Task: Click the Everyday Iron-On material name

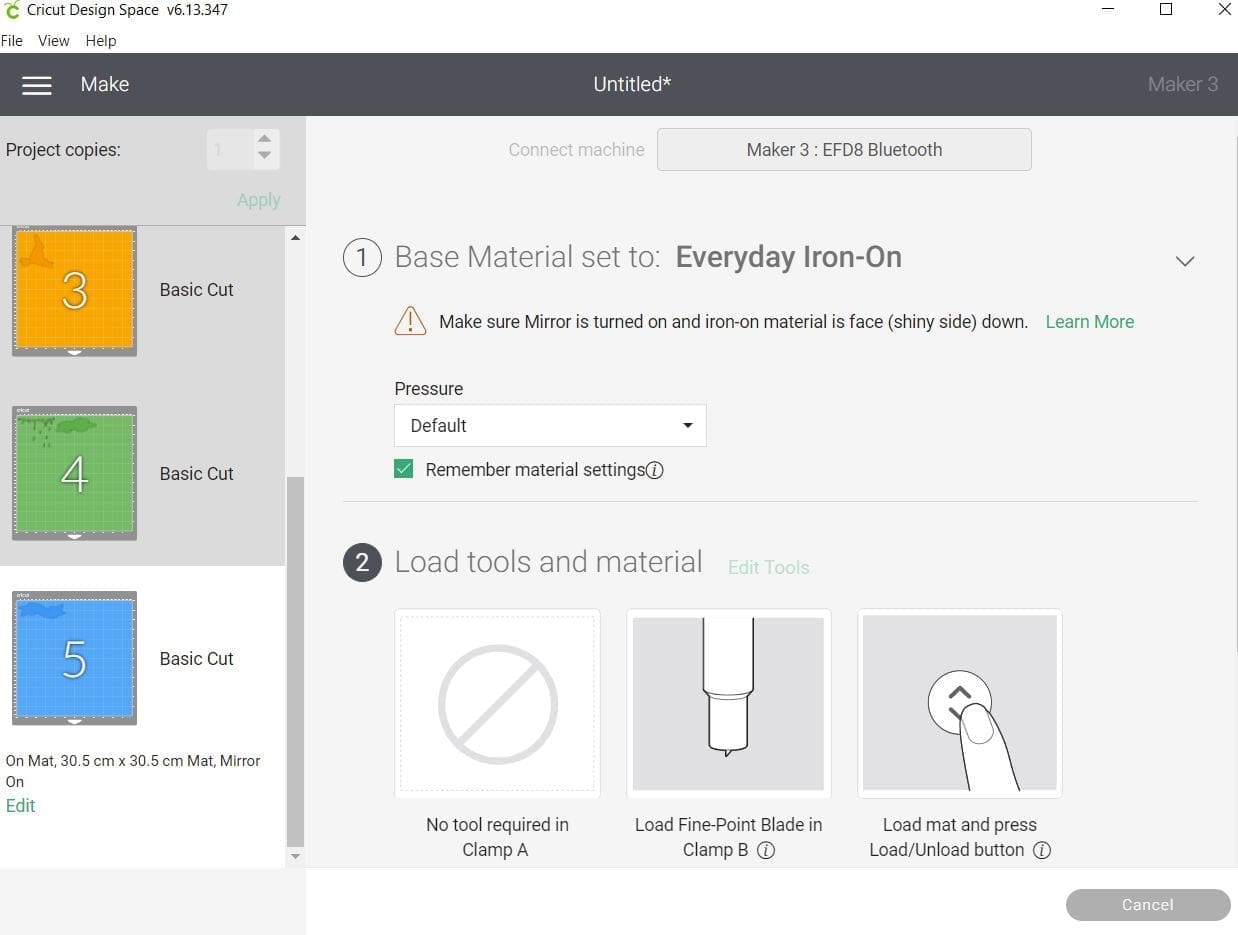Action: pyautogui.click(x=789, y=257)
